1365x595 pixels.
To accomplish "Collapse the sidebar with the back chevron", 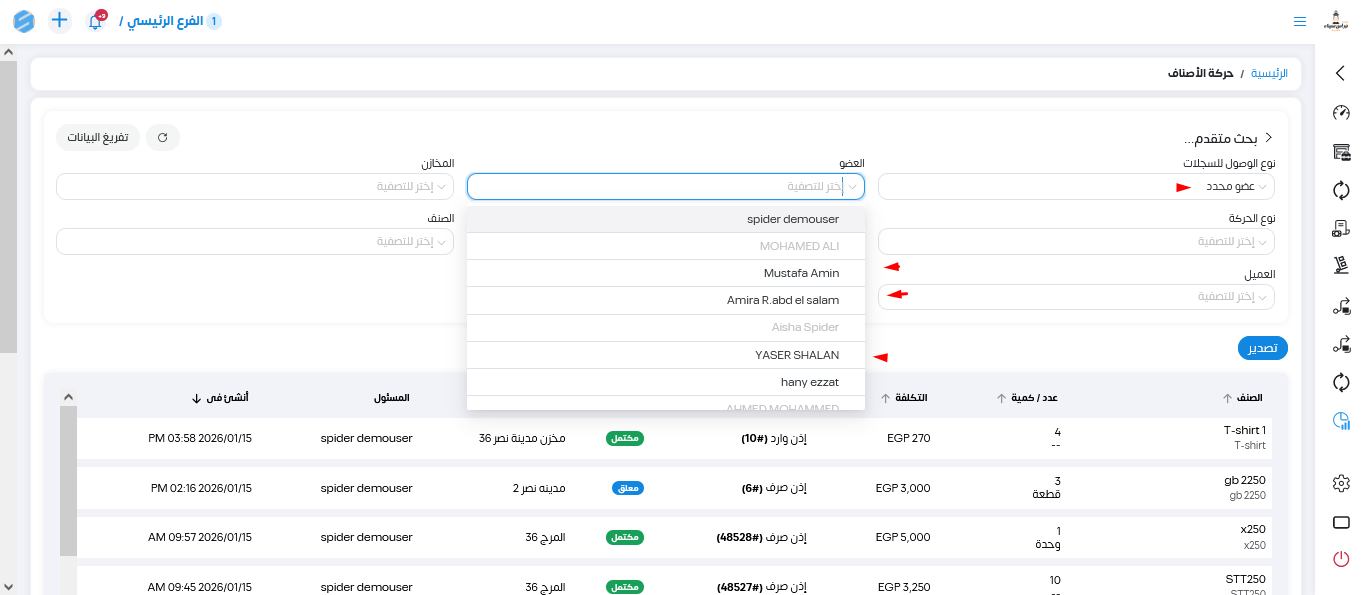I will click(1341, 73).
